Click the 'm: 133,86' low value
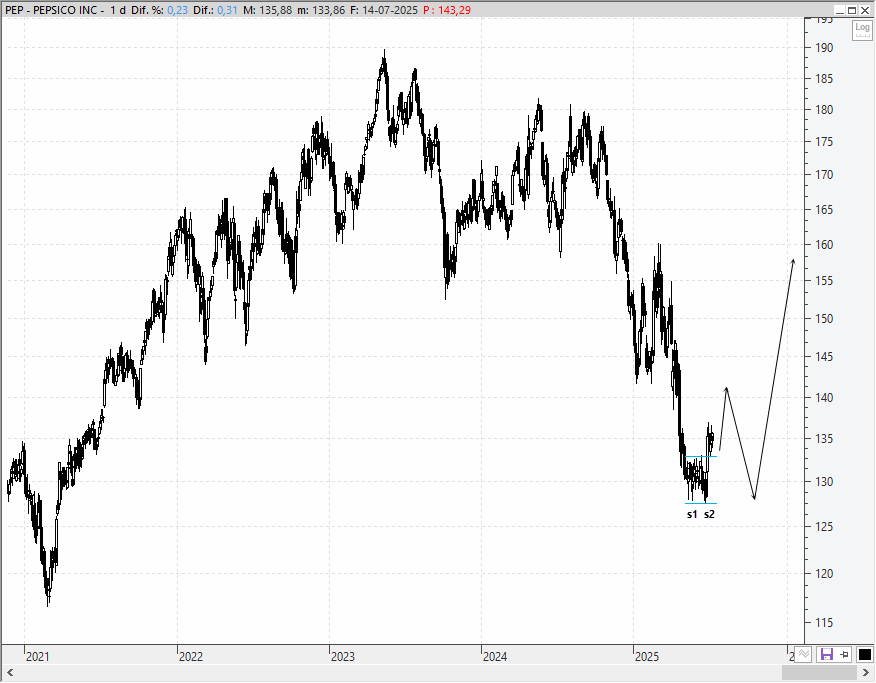The width and height of the screenshot is (876, 683). coord(321,10)
